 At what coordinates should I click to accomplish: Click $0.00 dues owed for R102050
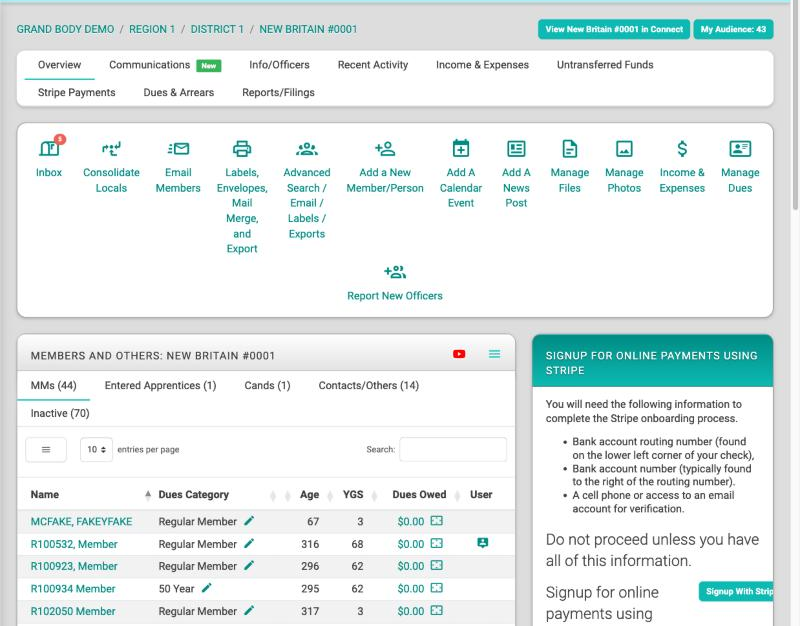coord(411,611)
